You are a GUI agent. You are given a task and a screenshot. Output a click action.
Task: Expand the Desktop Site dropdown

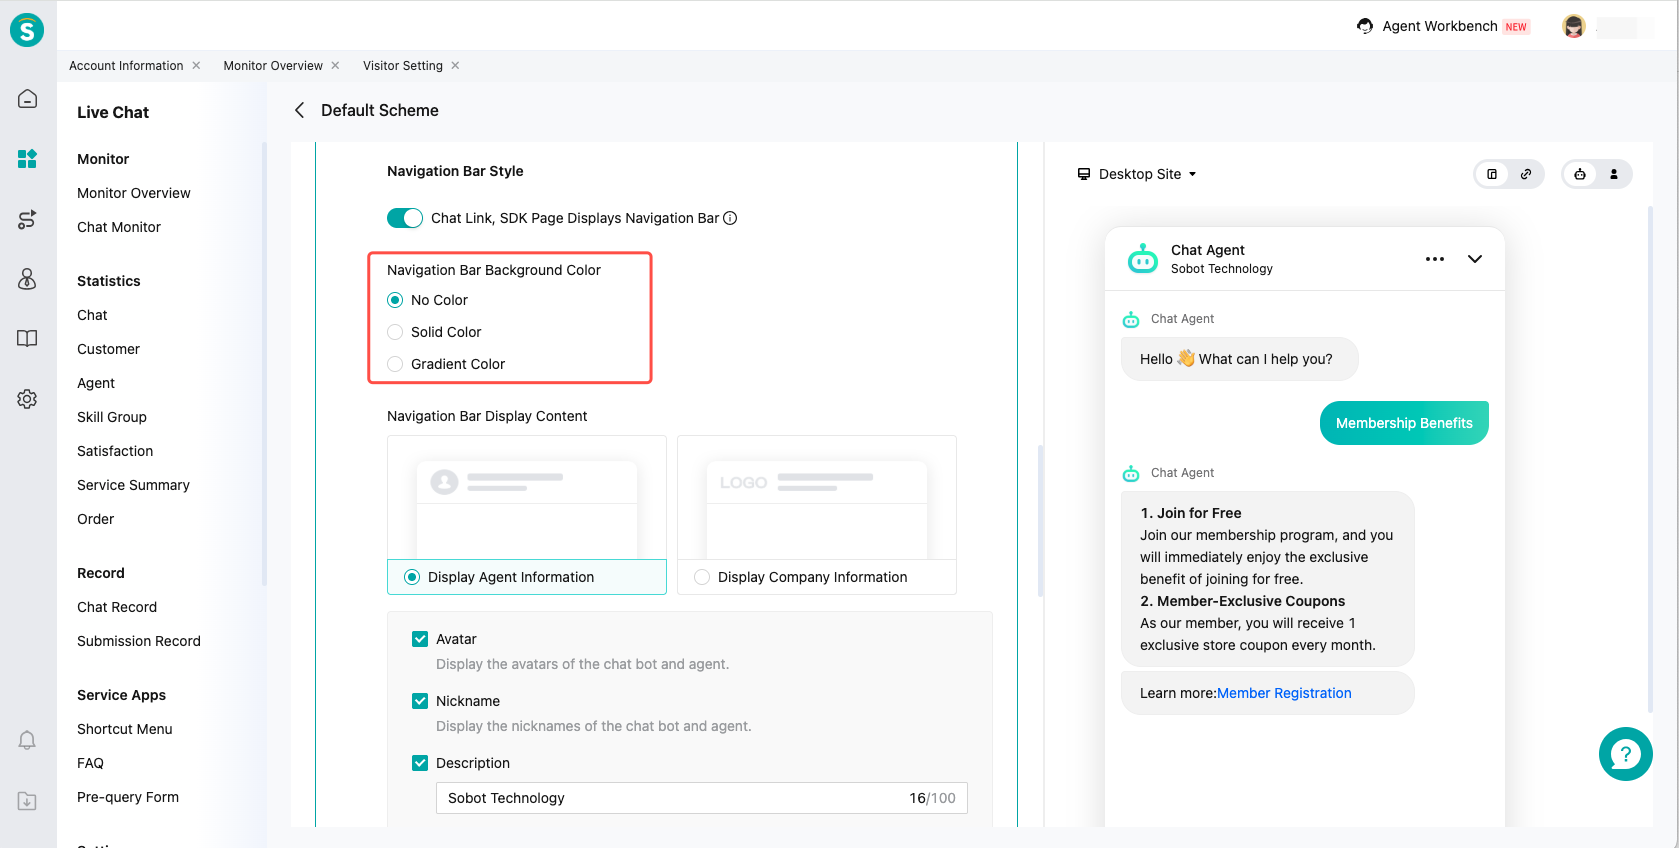click(1138, 174)
